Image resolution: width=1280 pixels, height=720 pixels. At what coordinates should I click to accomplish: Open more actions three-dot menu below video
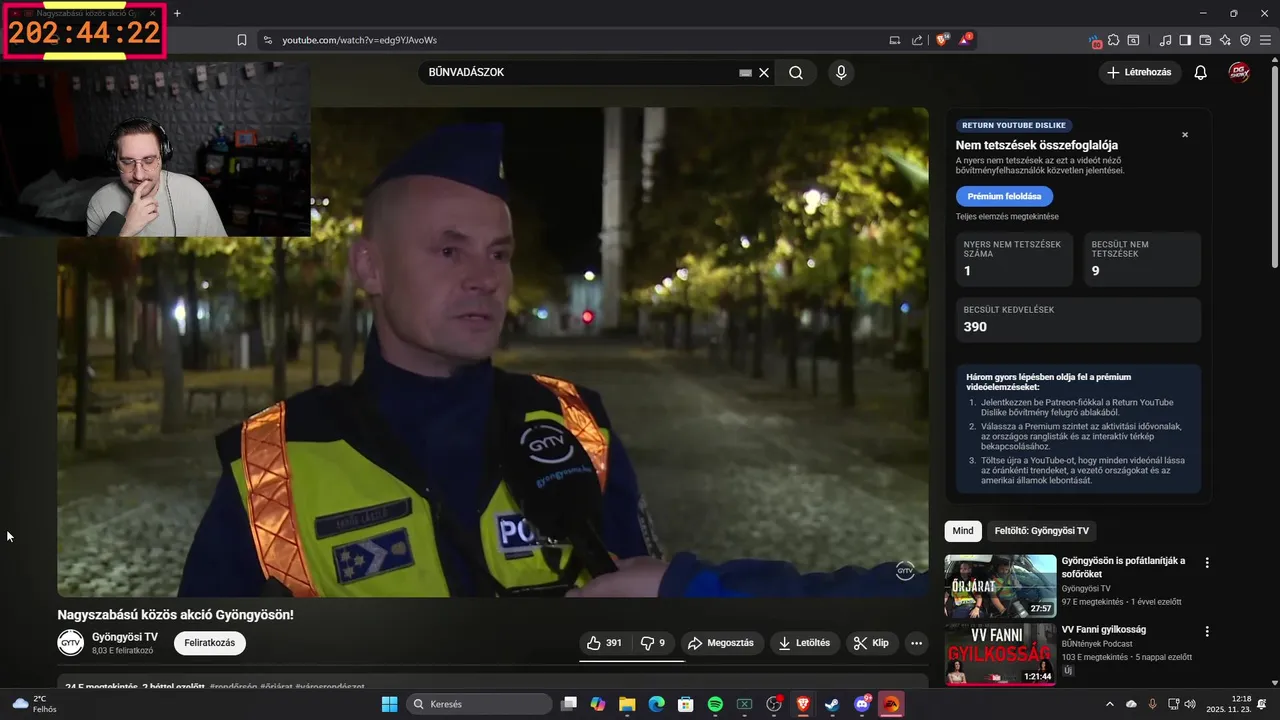click(916, 643)
